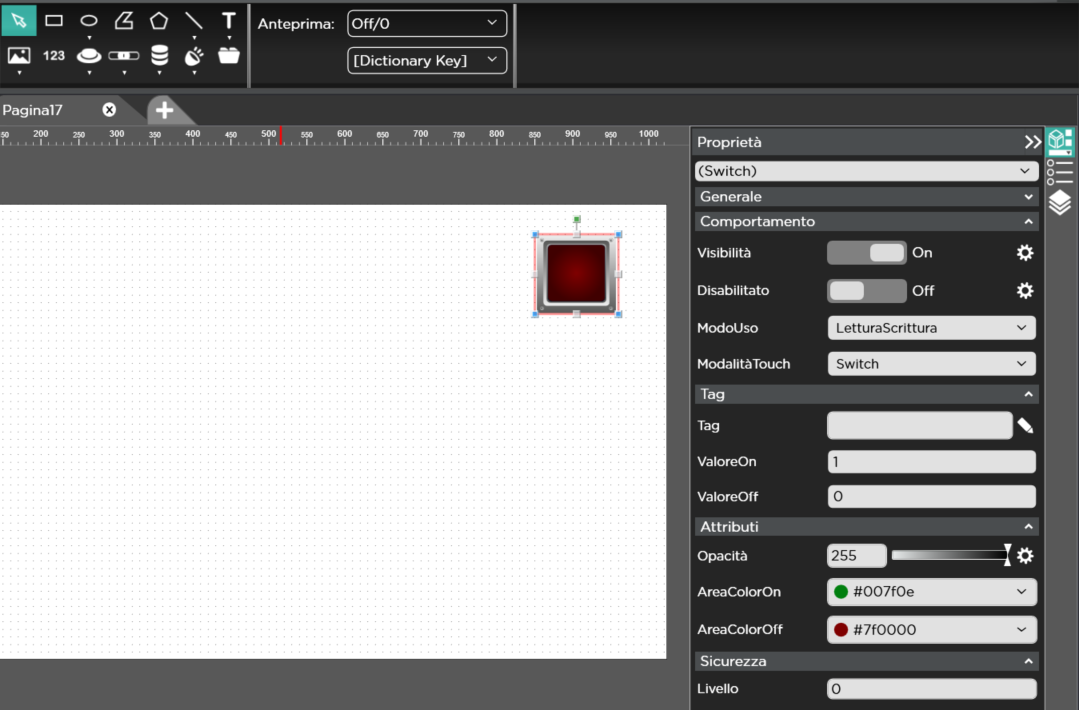Select the ellipse shape tool
Screen dimensions: 1079x710
click(x=89, y=20)
